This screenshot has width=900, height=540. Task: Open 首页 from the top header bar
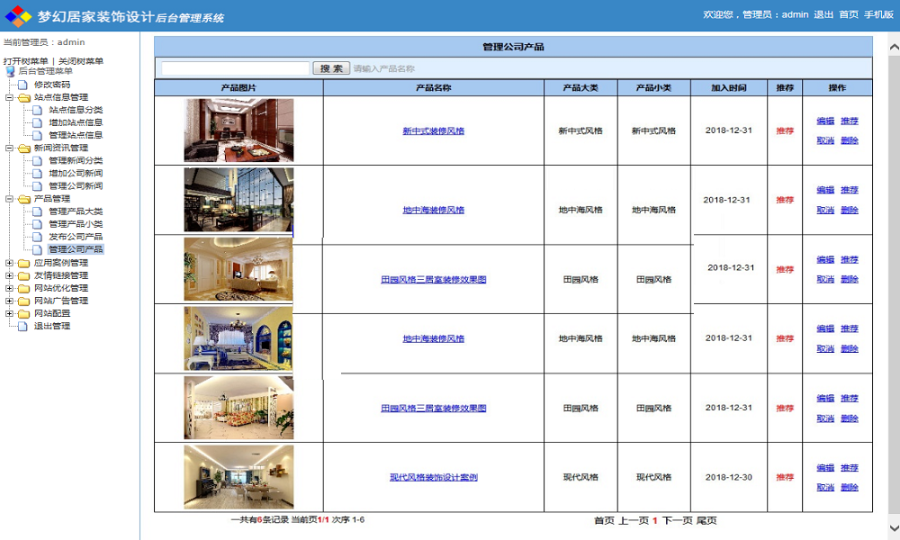[848, 14]
